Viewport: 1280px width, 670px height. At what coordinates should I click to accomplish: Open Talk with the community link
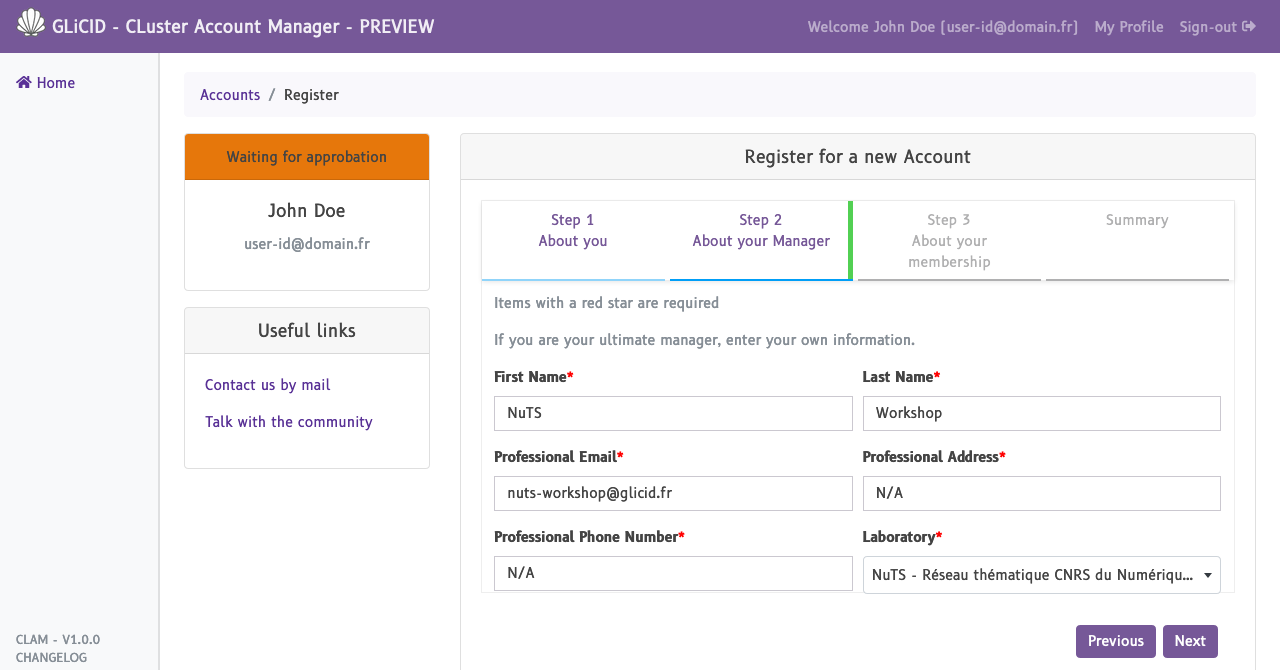(288, 422)
